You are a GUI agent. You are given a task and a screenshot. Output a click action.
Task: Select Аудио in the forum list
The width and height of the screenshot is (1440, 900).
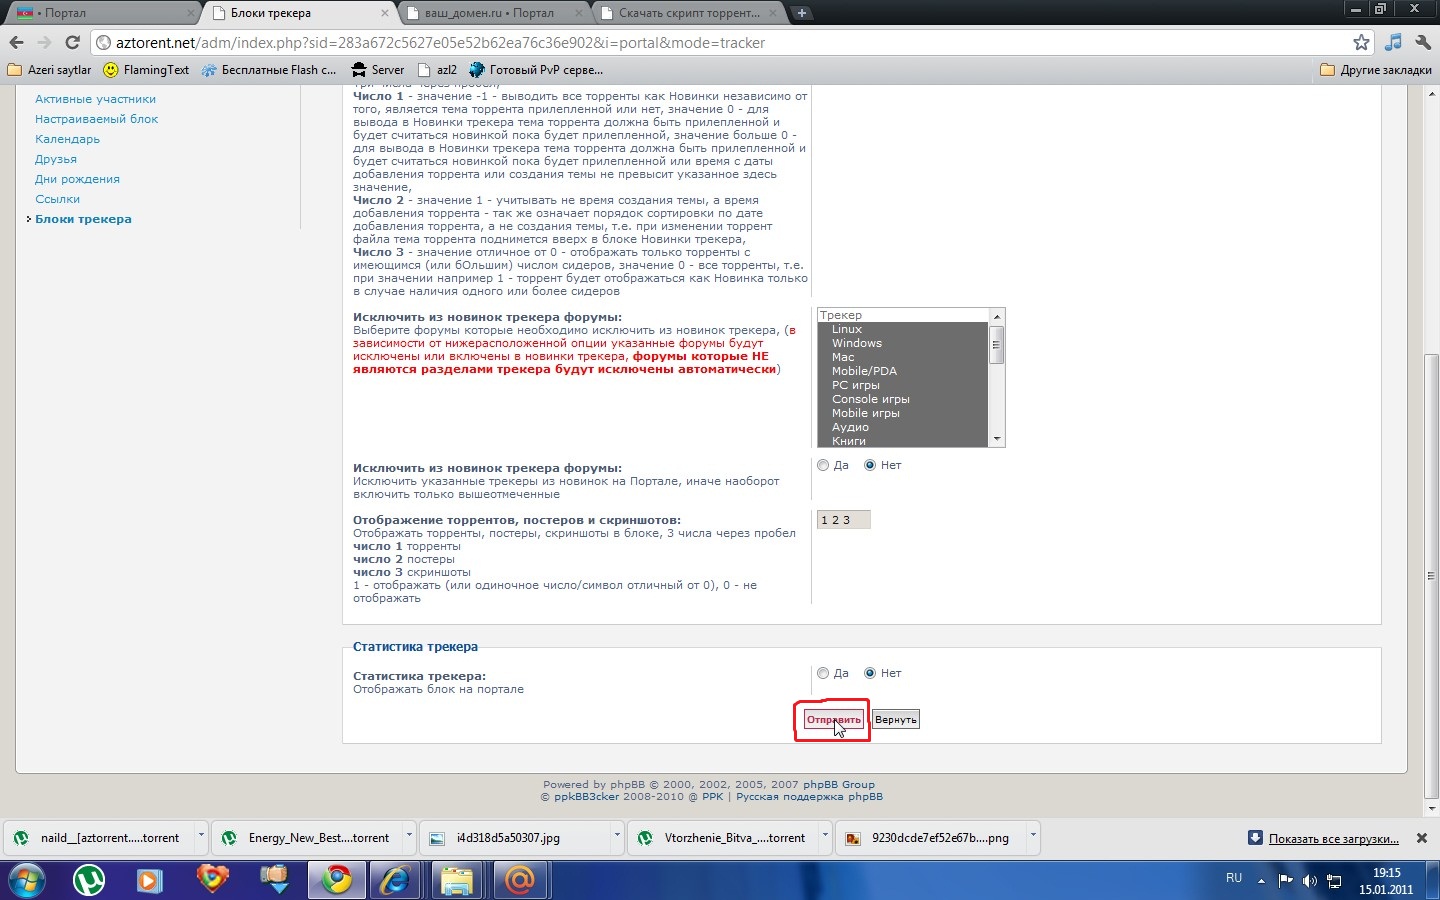(x=902, y=427)
